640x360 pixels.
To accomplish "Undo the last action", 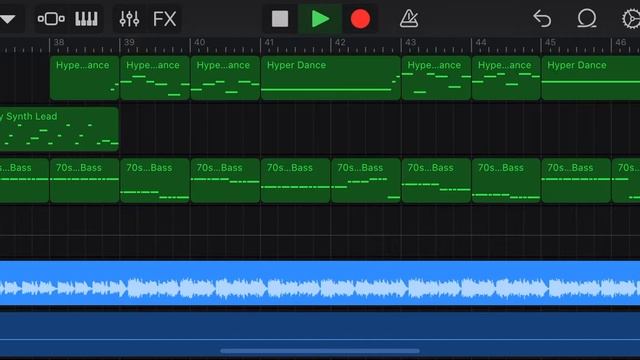I will click(542, 19).
